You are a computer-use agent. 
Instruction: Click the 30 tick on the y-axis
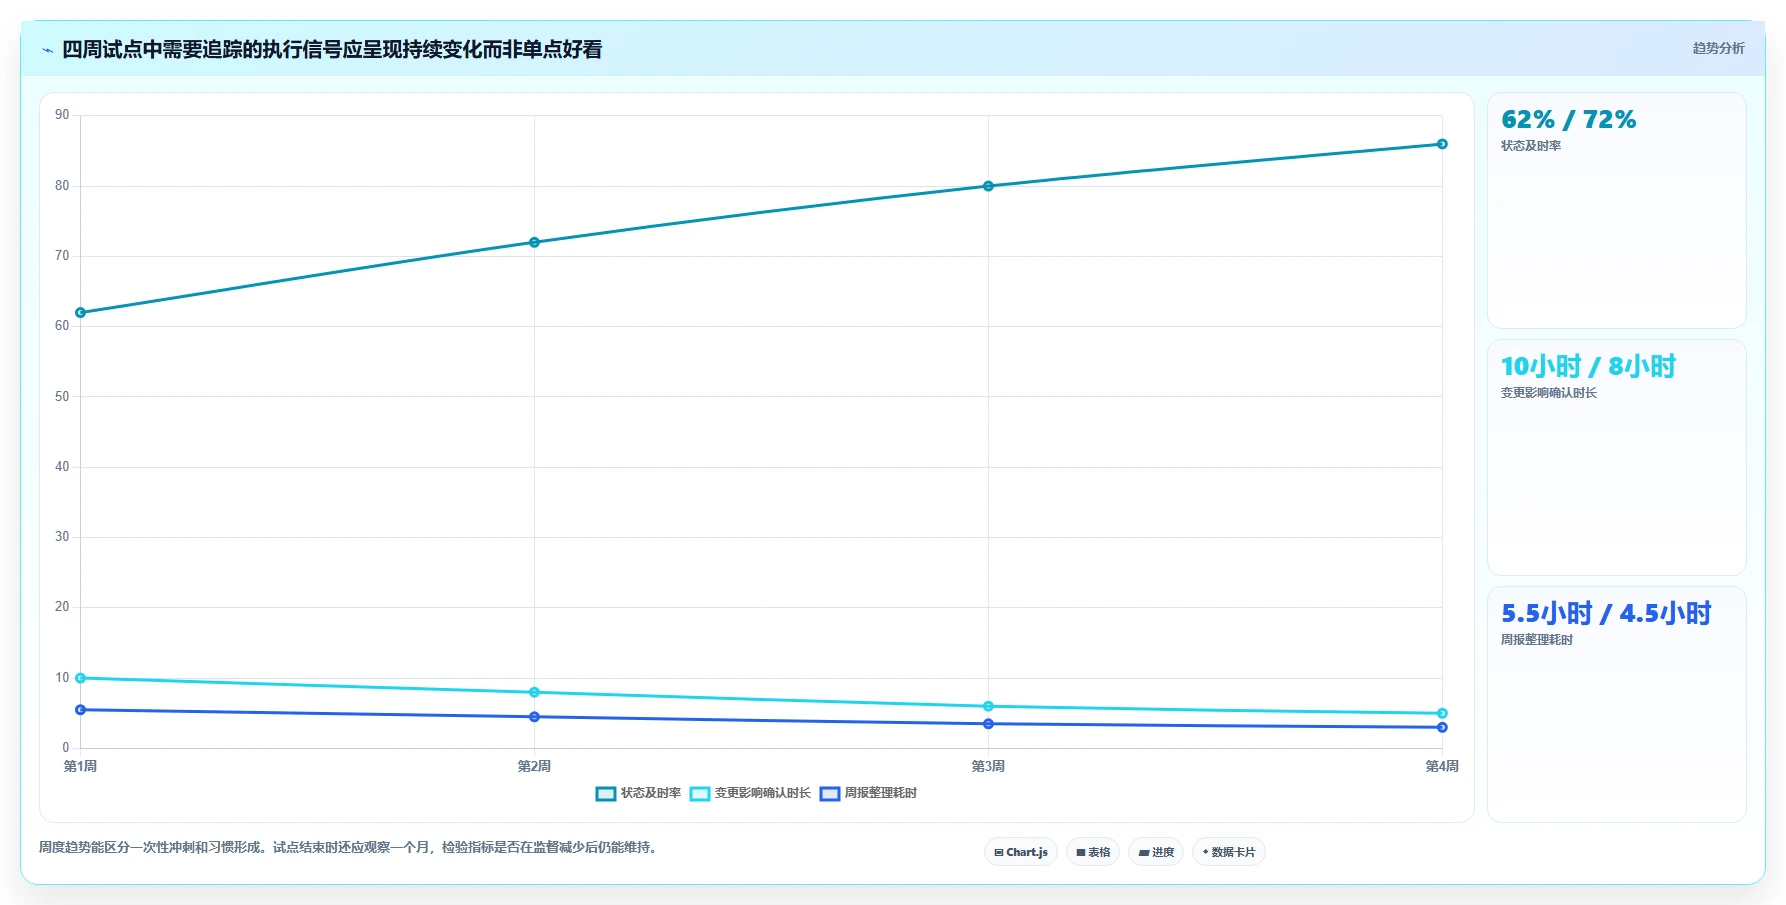point(62,537)
